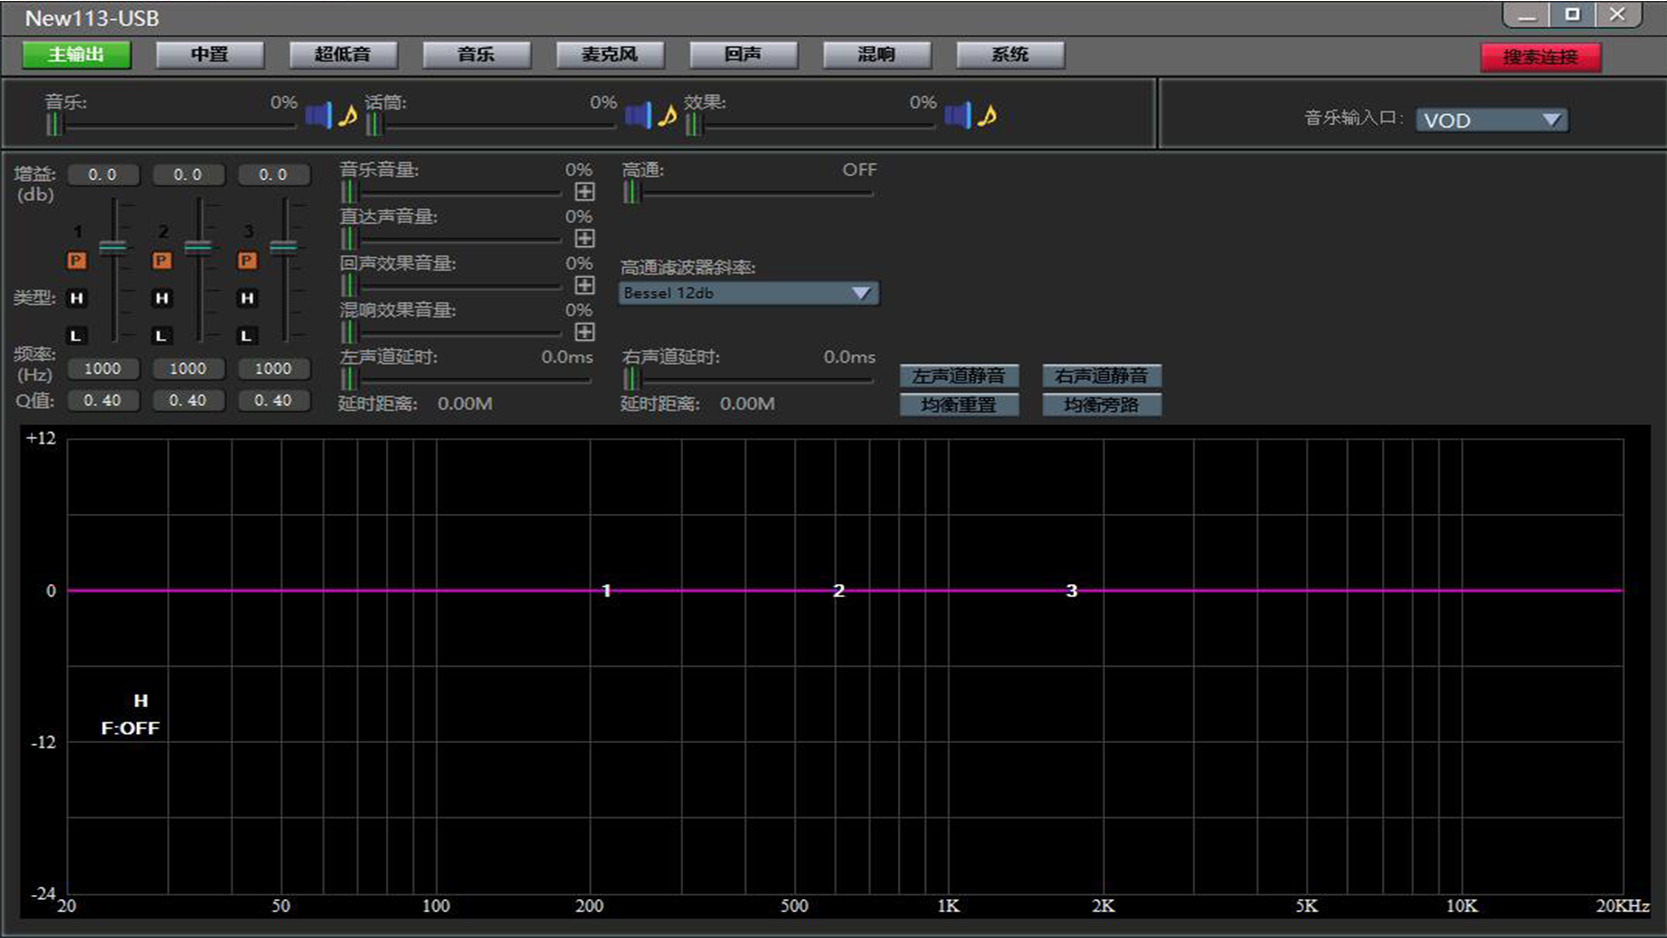Click the 高通 filter slider handle
Viewport: 1667px width, 938px height.
pos(631,192)
